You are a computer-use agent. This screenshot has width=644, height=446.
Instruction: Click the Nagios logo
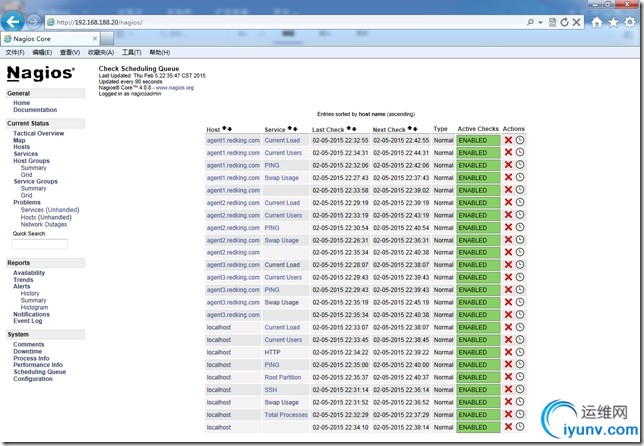point(41,73)
